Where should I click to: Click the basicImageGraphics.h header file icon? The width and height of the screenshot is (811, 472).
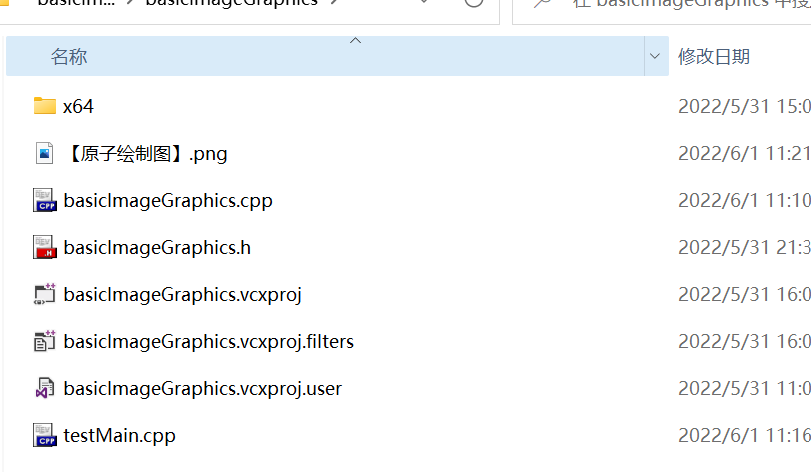(44, 248)
